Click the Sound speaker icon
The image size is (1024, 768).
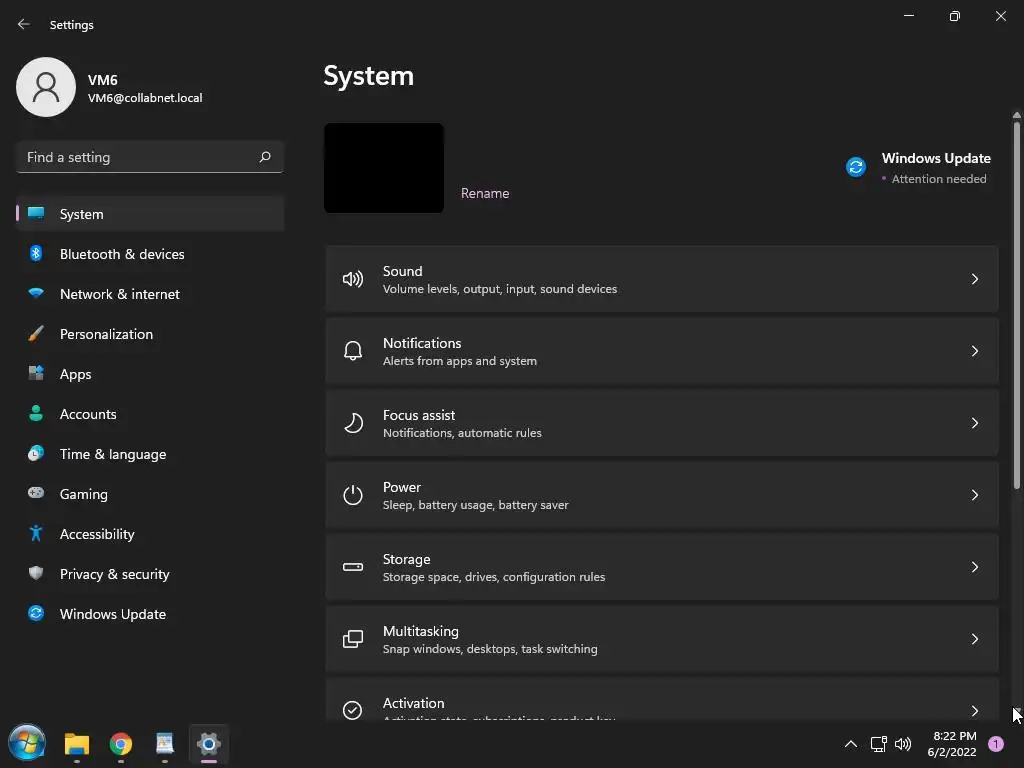[x=353, y=280]
